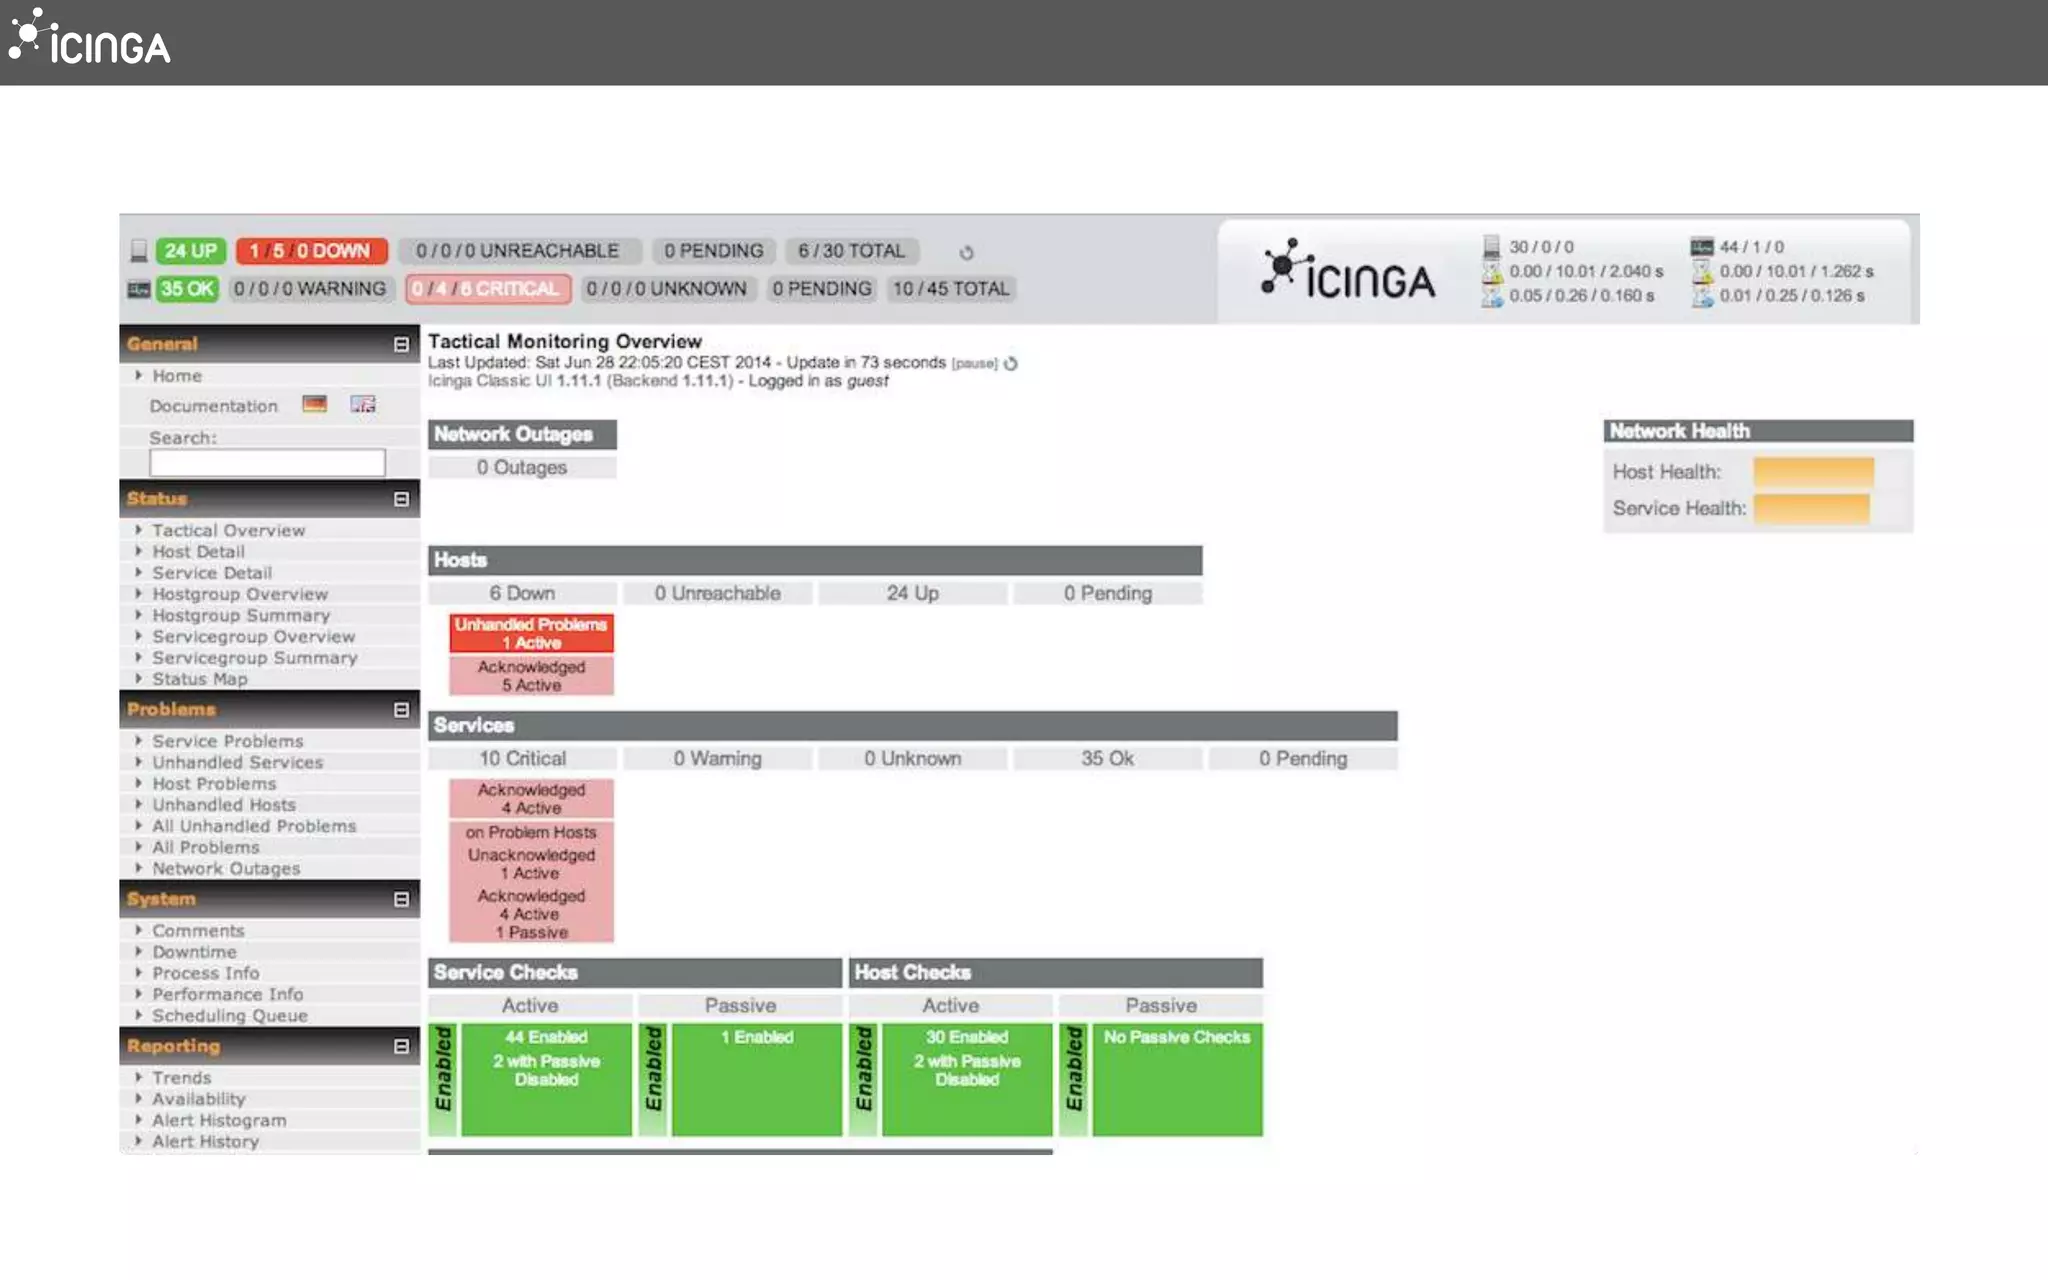This screenshot has height=1280, width=2048.
Task: Collapse the Status sidebar section
Action: 401,499
